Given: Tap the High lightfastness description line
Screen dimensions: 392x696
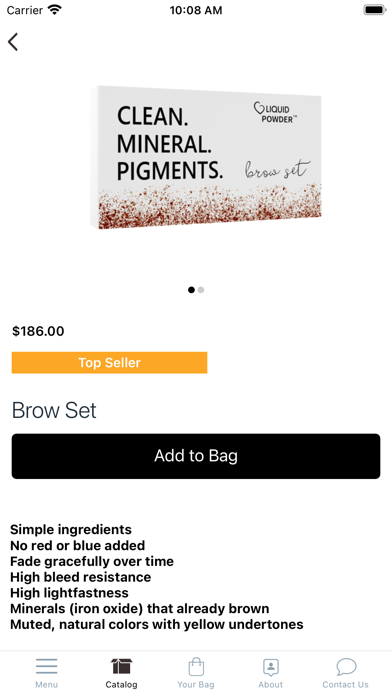Looking at the screenshot, I should pos(69,593).
